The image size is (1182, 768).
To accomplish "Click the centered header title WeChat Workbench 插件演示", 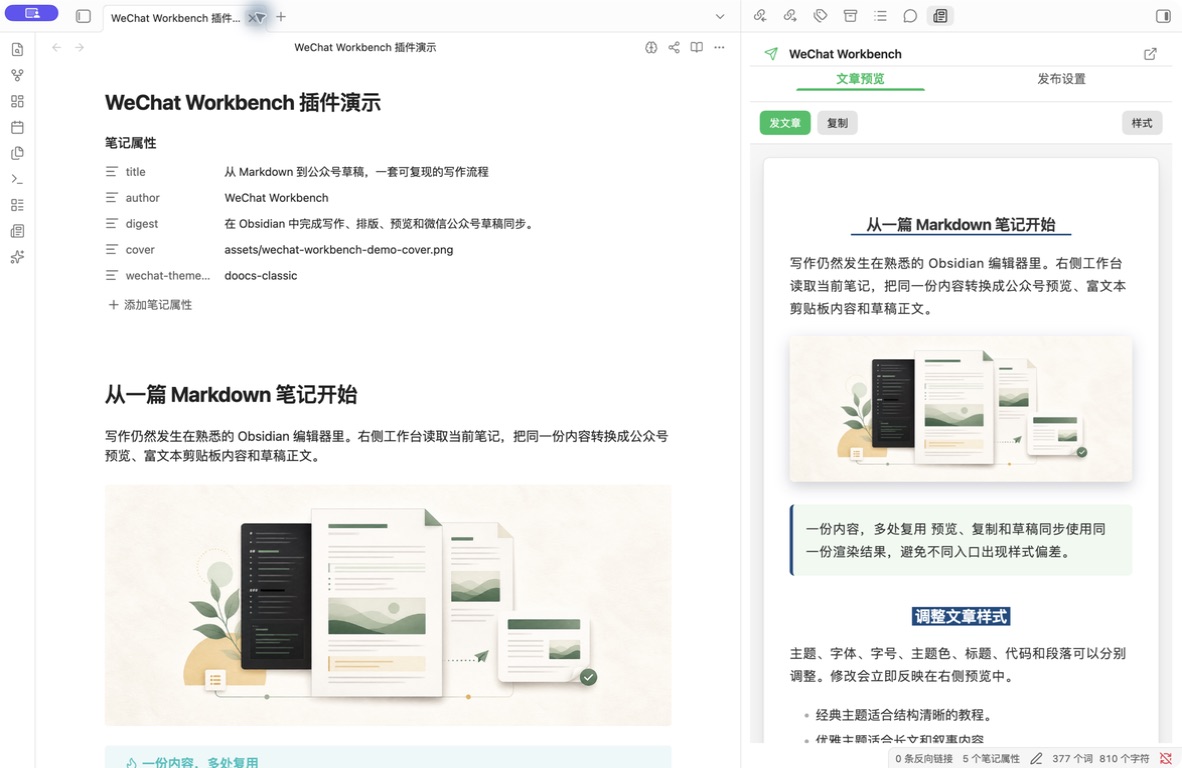I will point(365,47).
